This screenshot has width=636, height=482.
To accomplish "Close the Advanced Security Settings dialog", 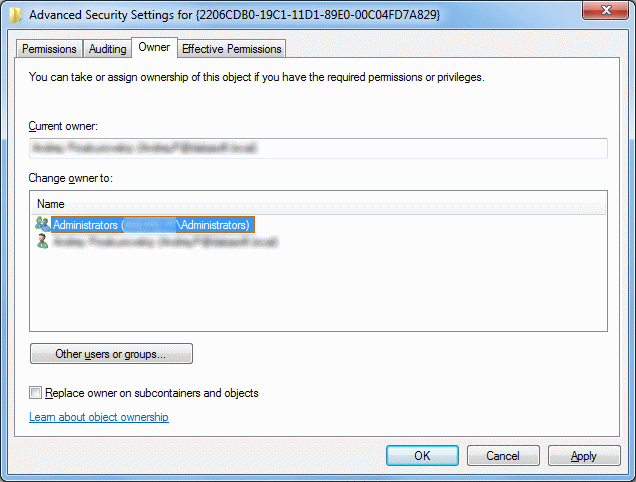I will (x=604, y=14).
